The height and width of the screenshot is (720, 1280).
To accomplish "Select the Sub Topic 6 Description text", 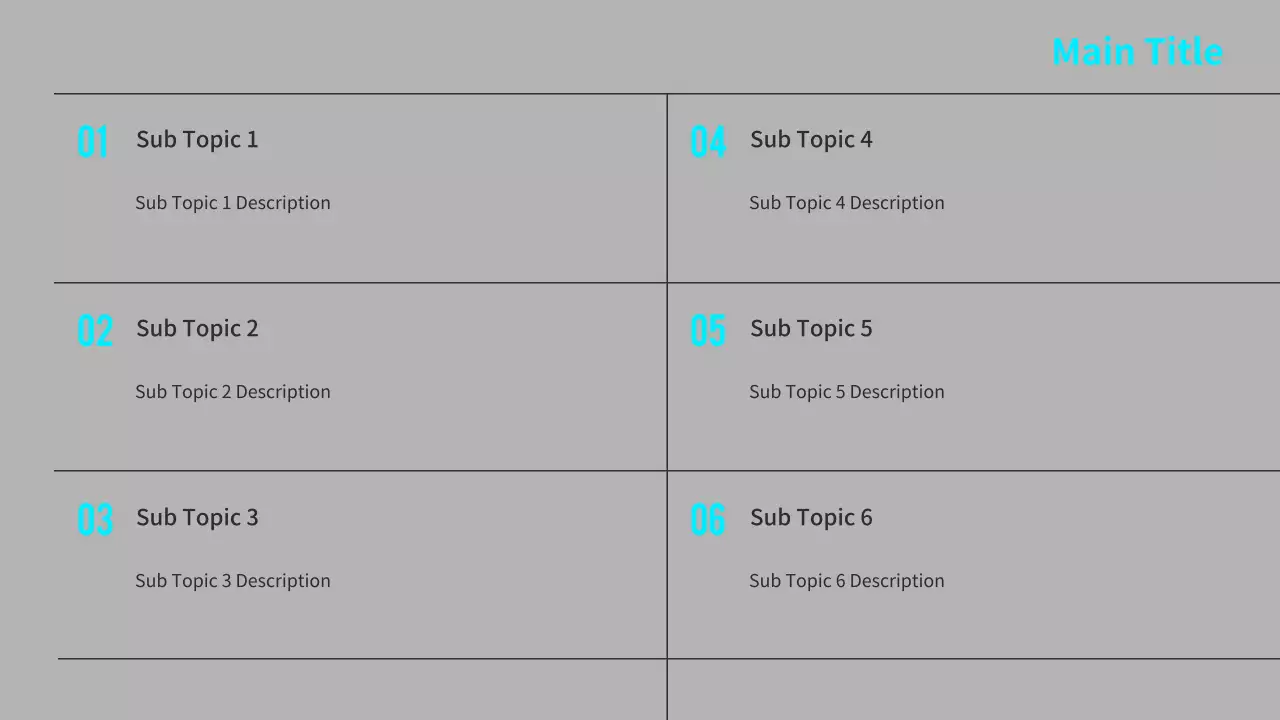I will pos(847,581).
